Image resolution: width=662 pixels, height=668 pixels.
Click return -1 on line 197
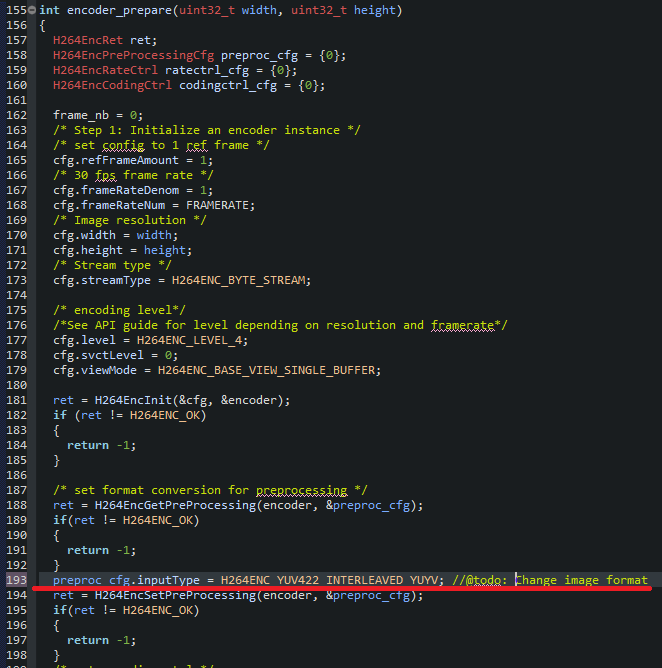pyautogui.click(x=101, y=640)
